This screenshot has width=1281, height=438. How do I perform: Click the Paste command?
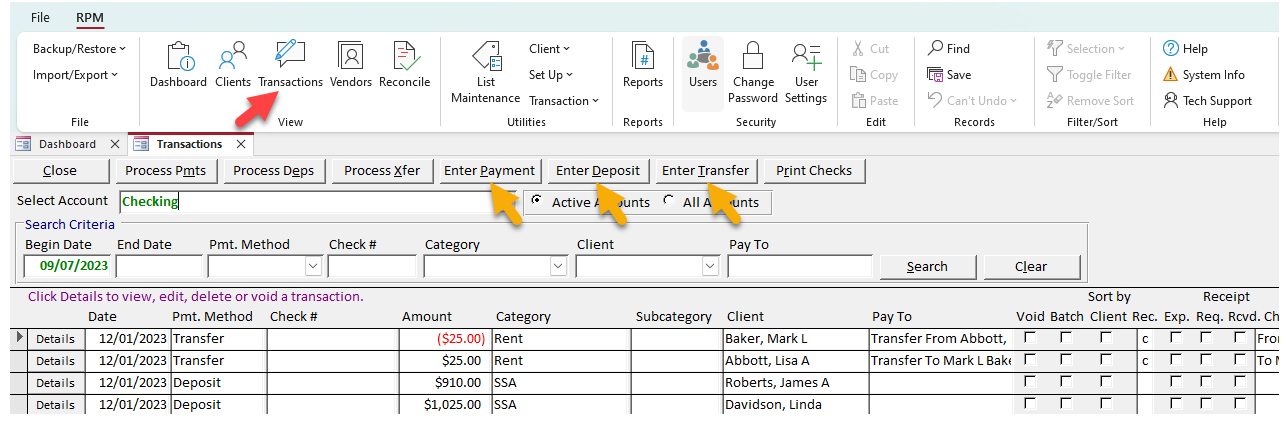click(873, 100)
